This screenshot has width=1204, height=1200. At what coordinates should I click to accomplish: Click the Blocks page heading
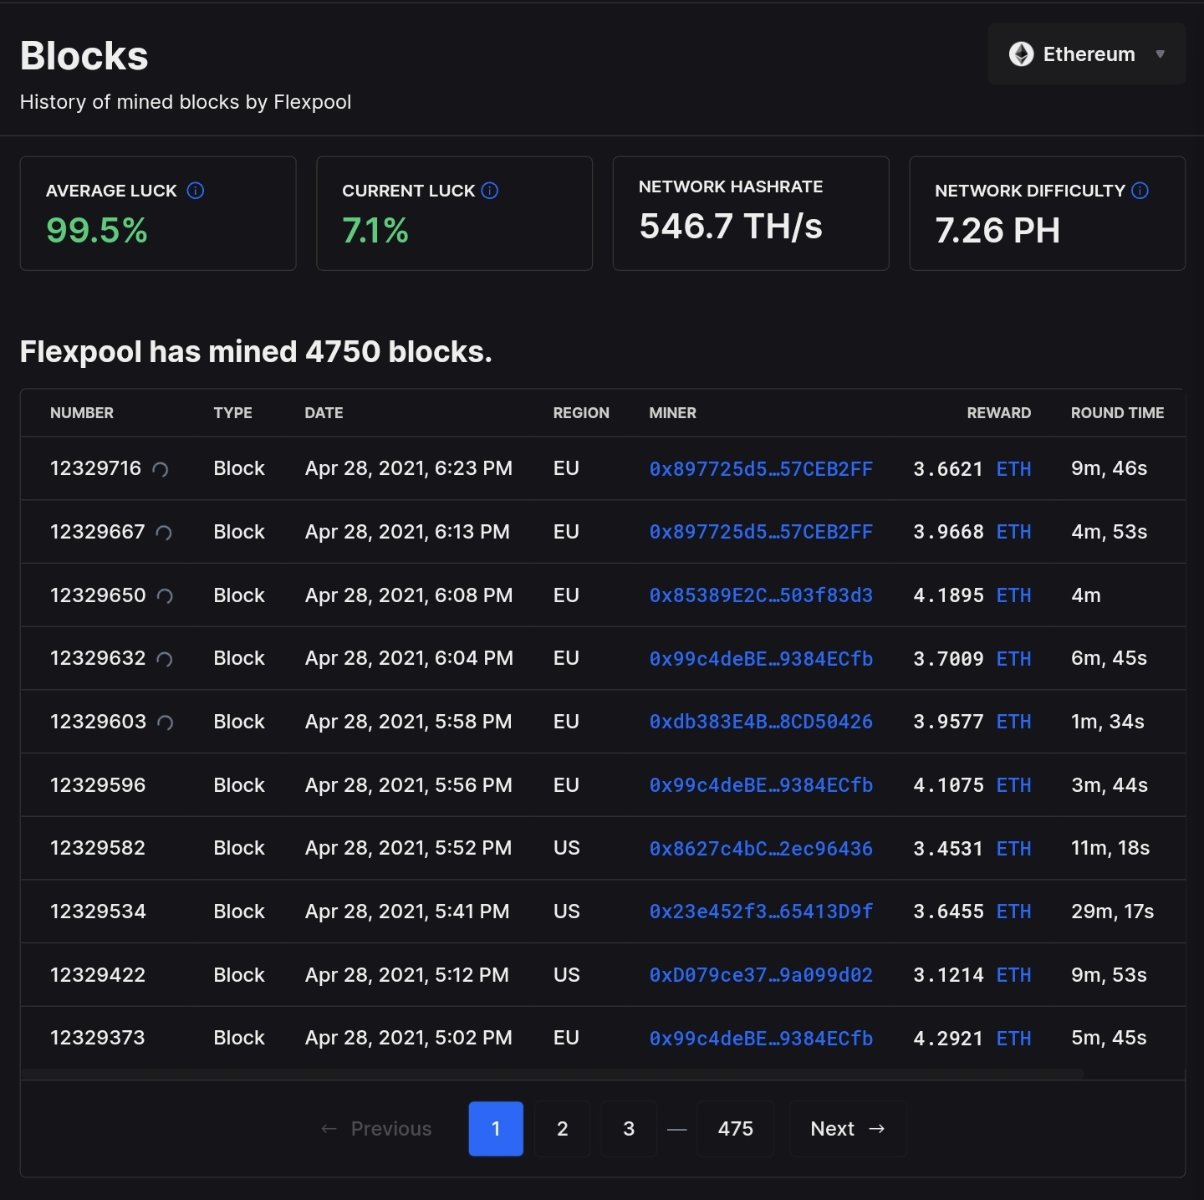coord(84,56)
